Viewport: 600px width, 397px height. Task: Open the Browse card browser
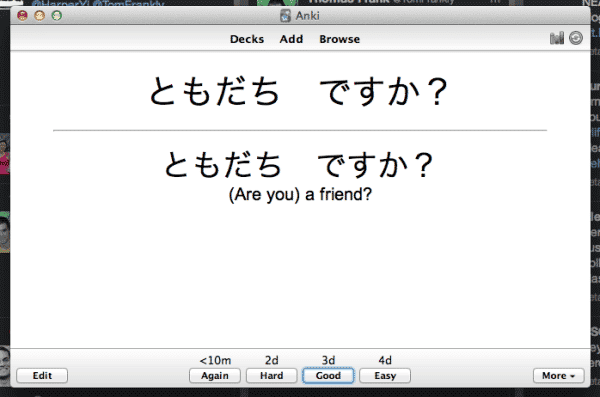point(339,39)
